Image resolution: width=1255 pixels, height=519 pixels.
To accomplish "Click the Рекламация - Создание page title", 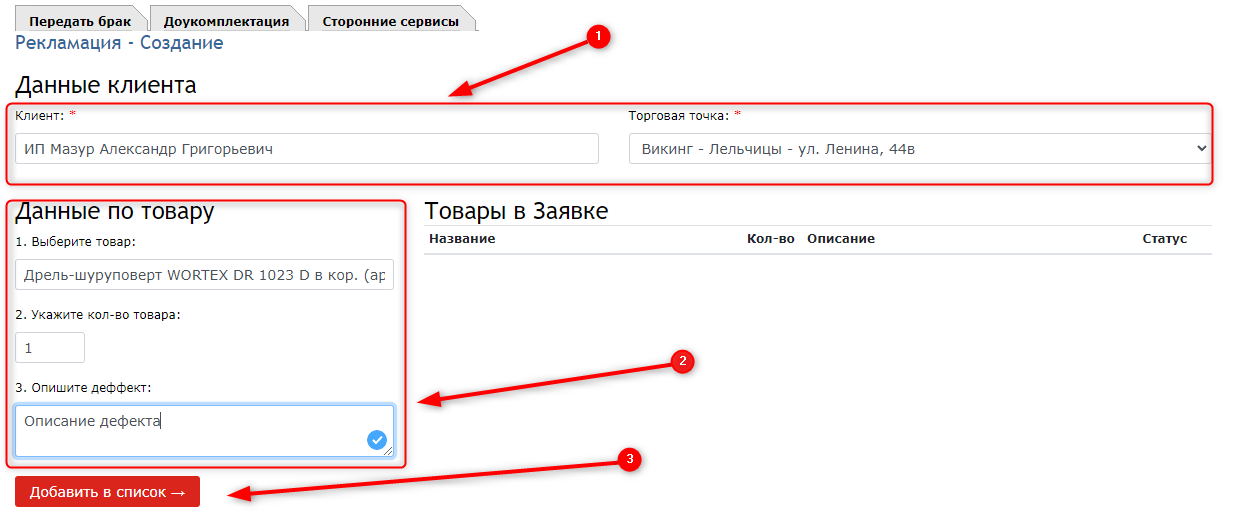I will coord(119,43).
